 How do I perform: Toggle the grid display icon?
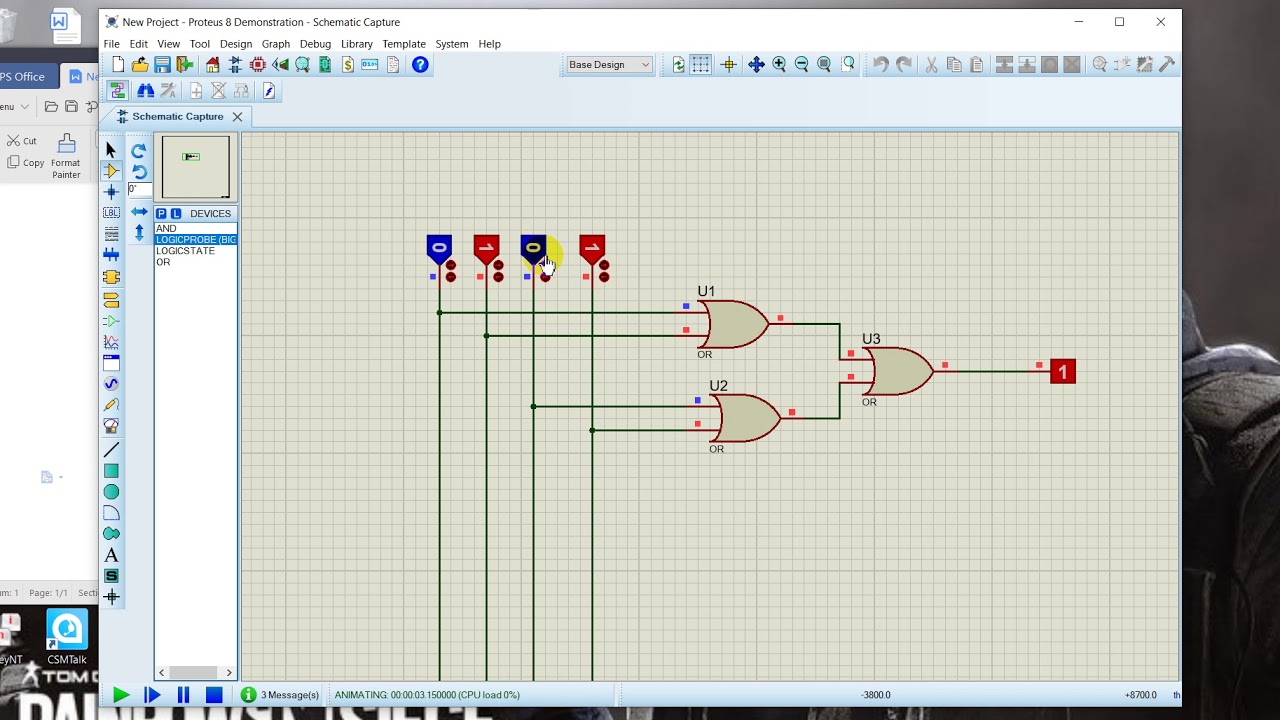pyautogui.click(x=701, y=64)
